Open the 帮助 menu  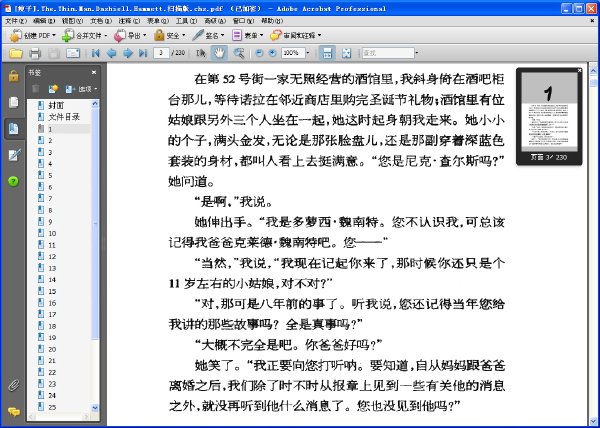point(272,21)
